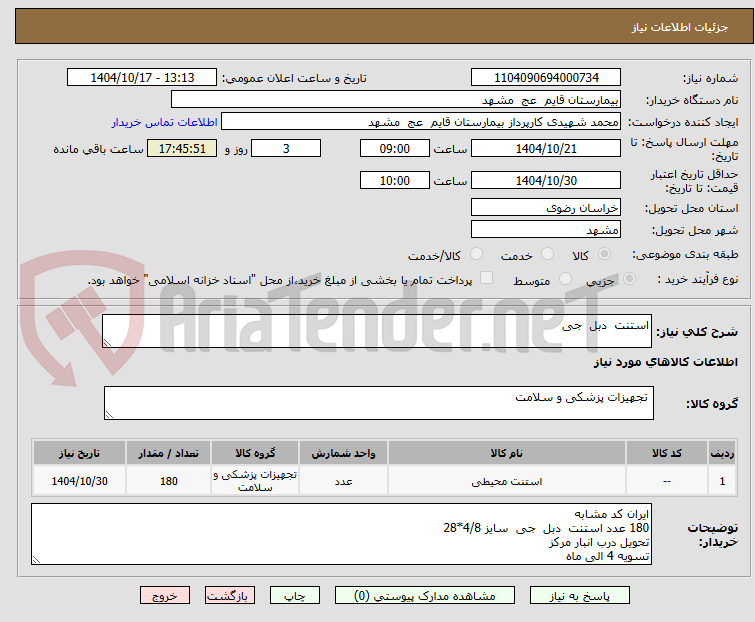Screen dimensions: 755x622
Task: Click the remaining days field showing 3
Action: pyautogui.click(x=286, y=148)
